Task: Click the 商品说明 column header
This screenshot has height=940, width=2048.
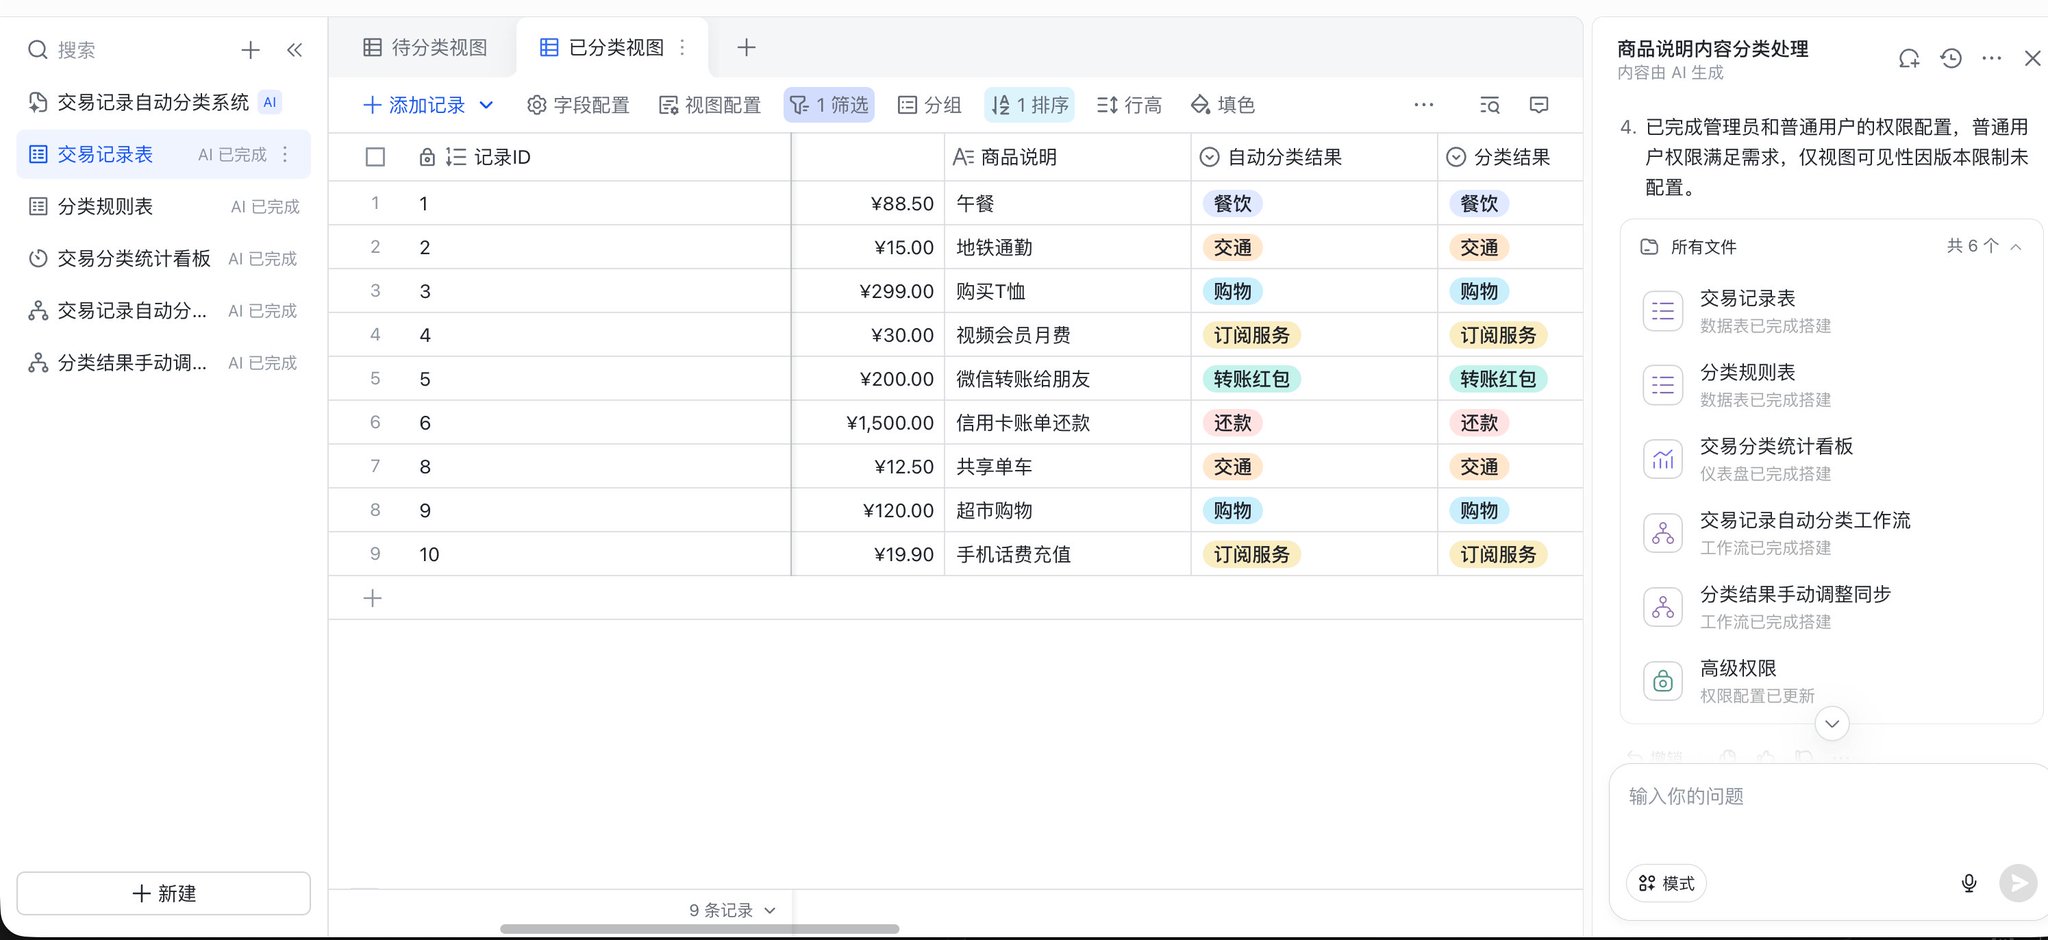Action: point(1067,157)
